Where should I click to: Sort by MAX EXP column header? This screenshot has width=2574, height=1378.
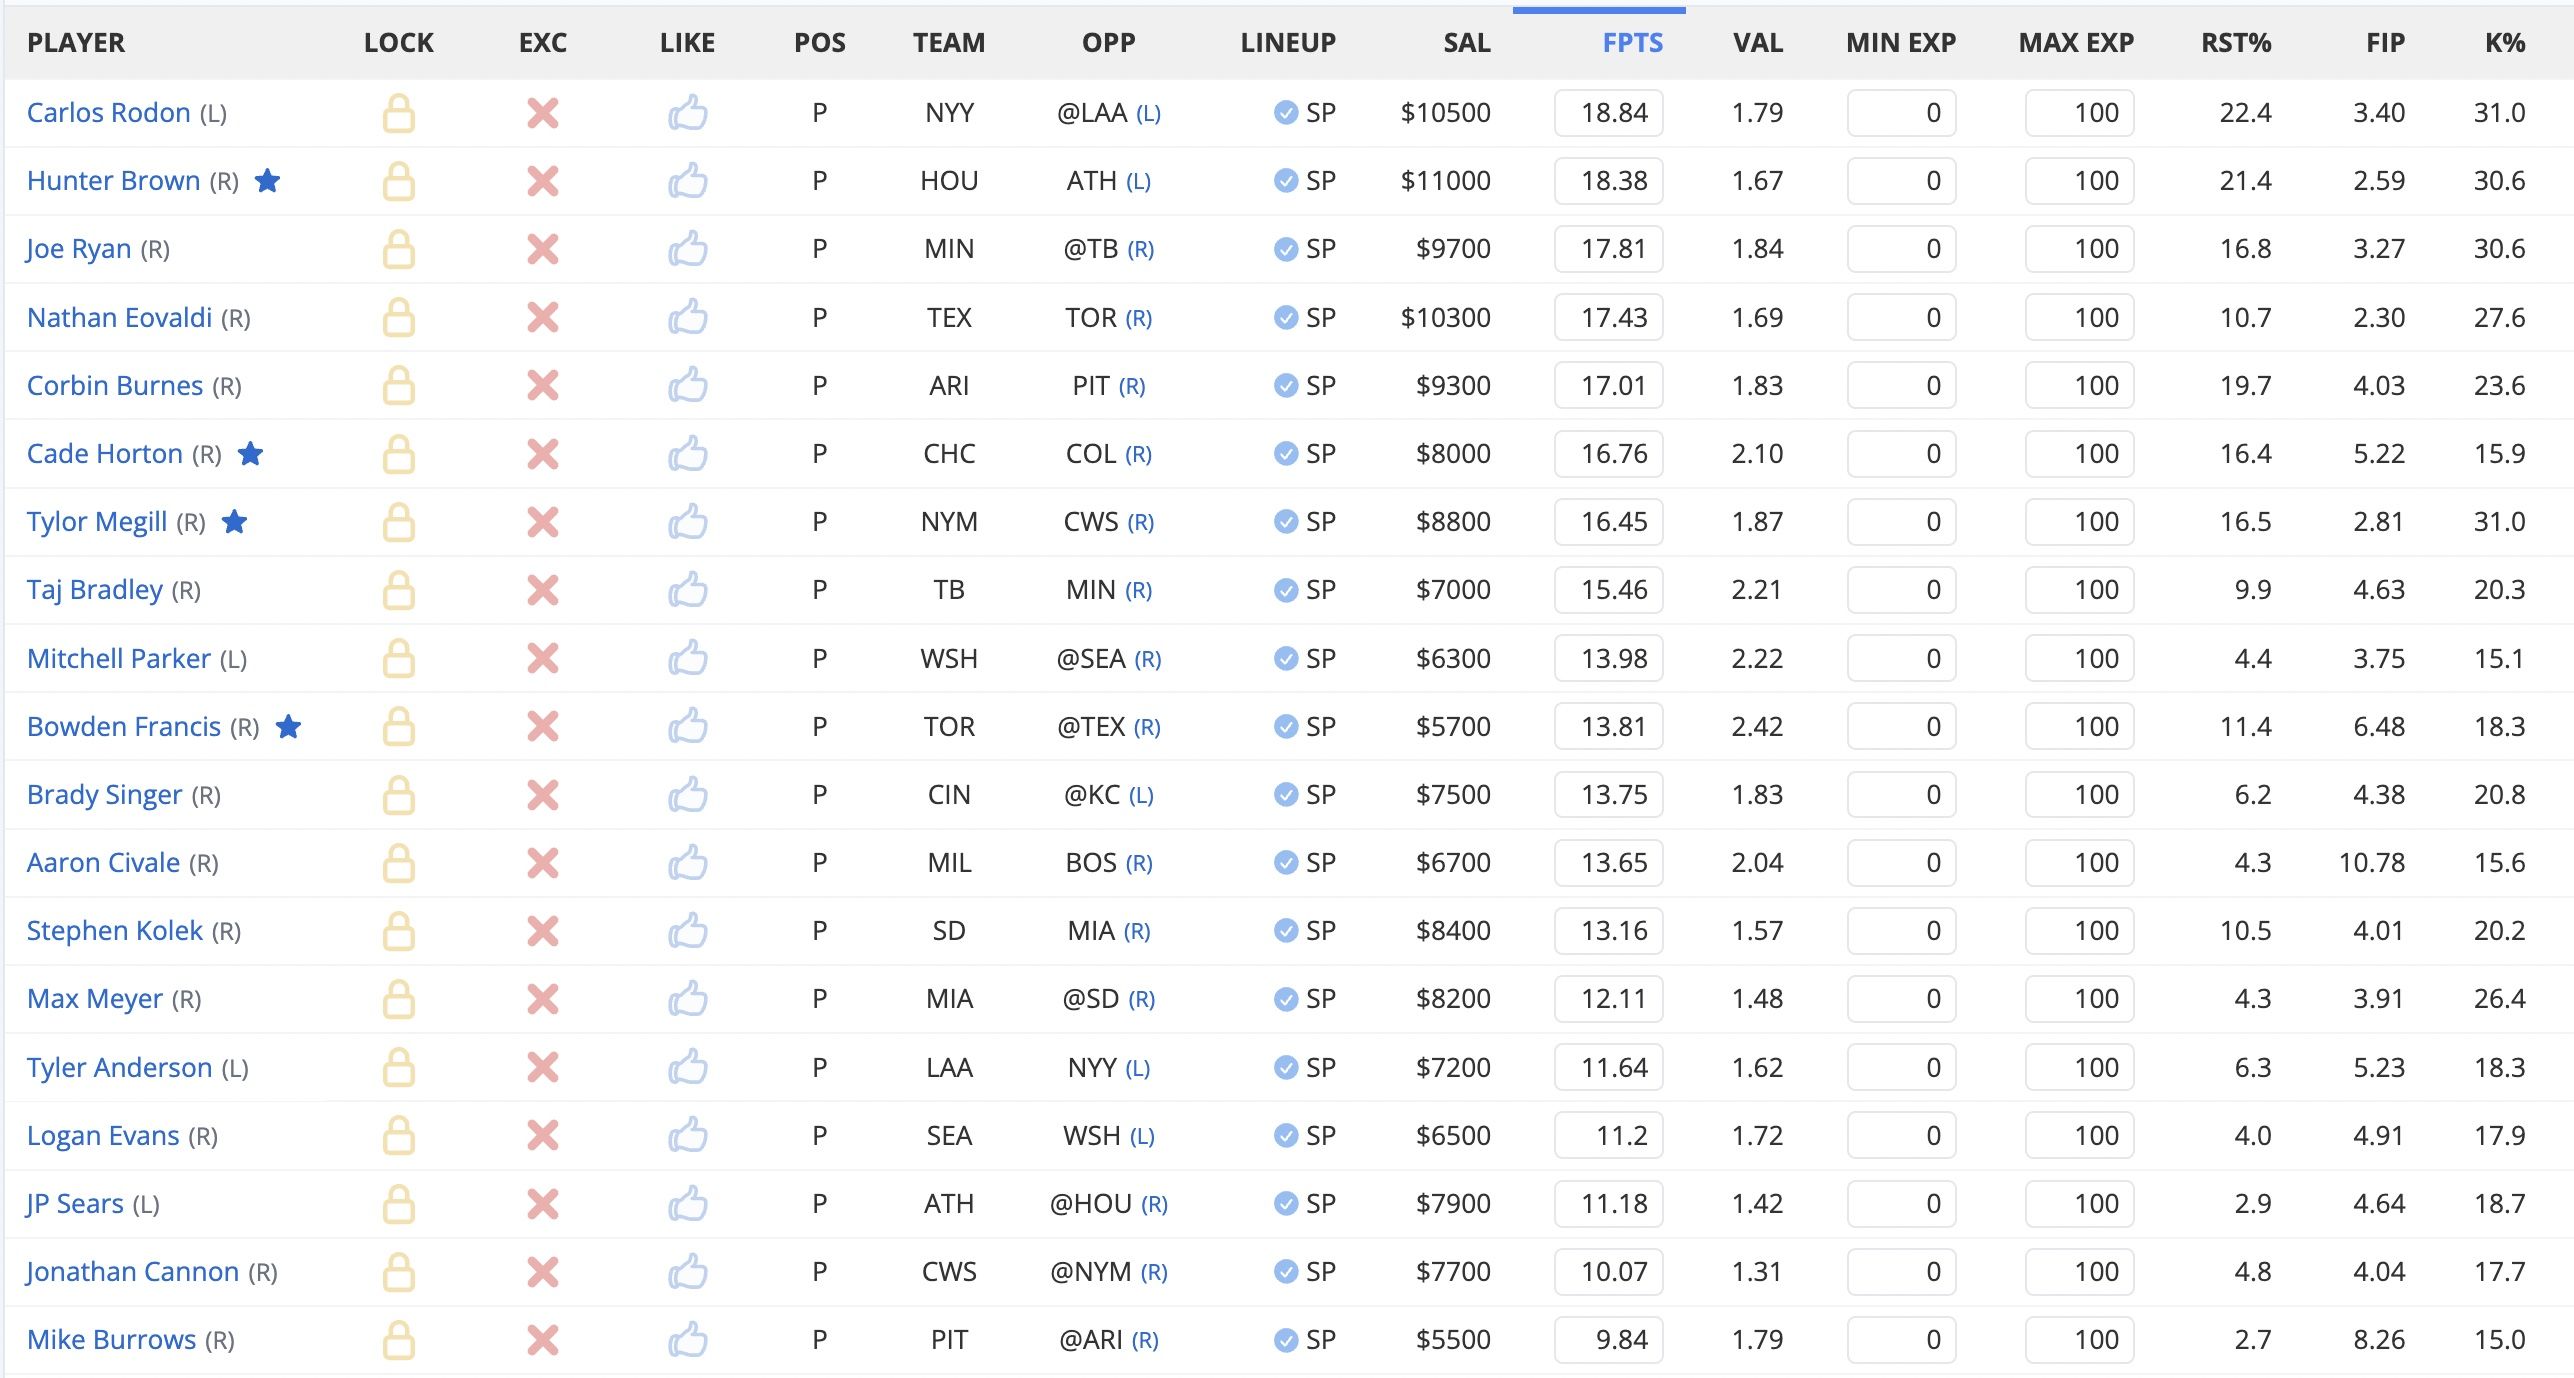coord(2076,43)
